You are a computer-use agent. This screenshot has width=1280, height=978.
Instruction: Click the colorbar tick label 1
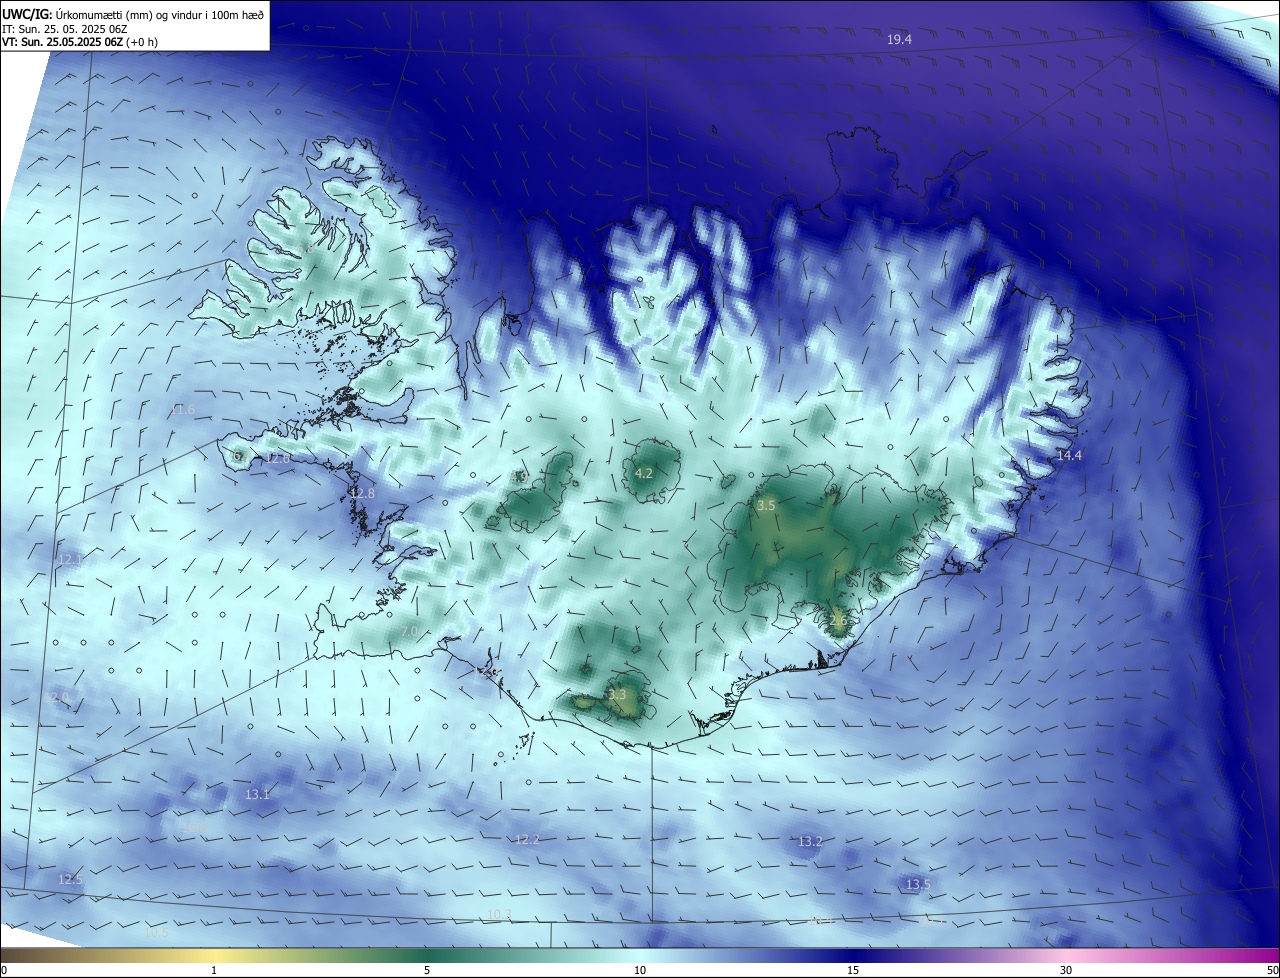click(x=214, y=970)
